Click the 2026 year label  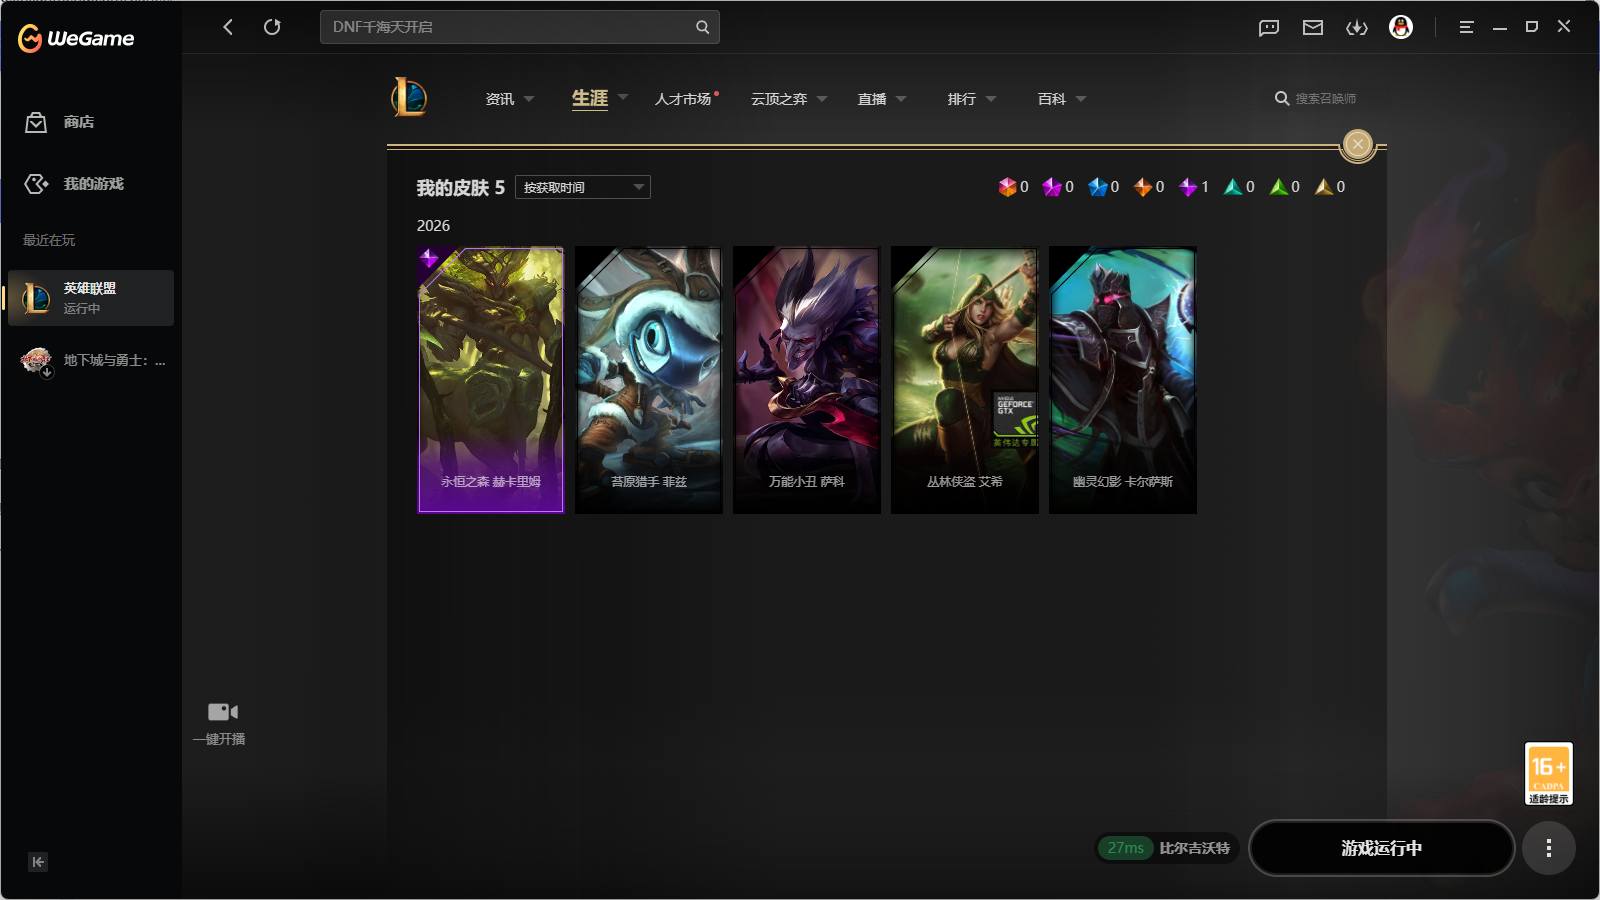[433, 226]
